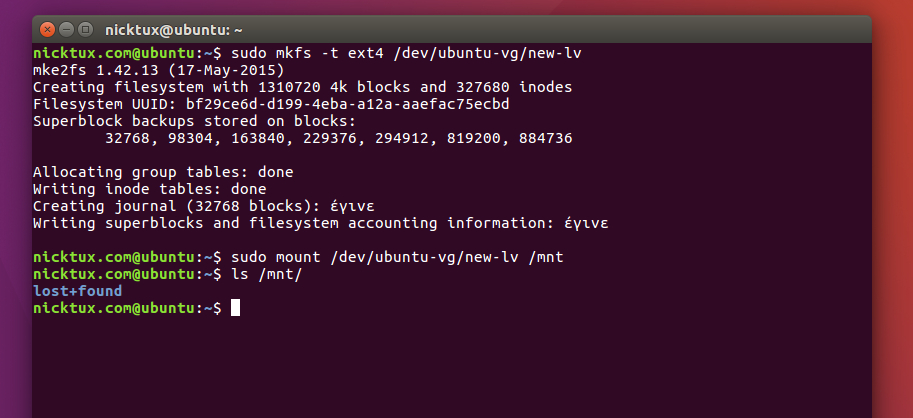The image size is (913, 418).
Task: Minimize the terminal window
Action: tap(66, 29)
